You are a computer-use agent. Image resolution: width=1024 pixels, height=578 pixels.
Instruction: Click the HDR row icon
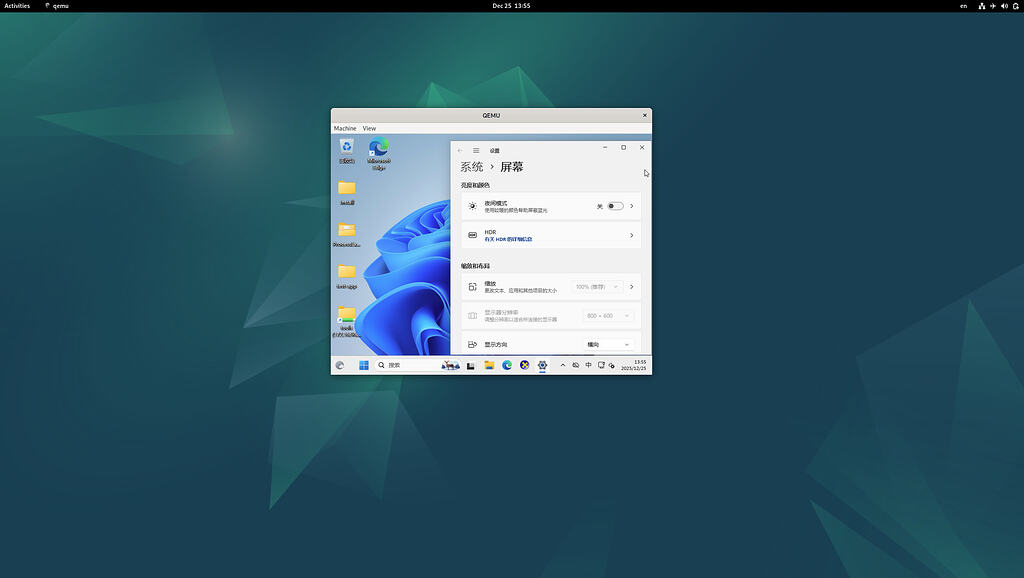[472, 235]
